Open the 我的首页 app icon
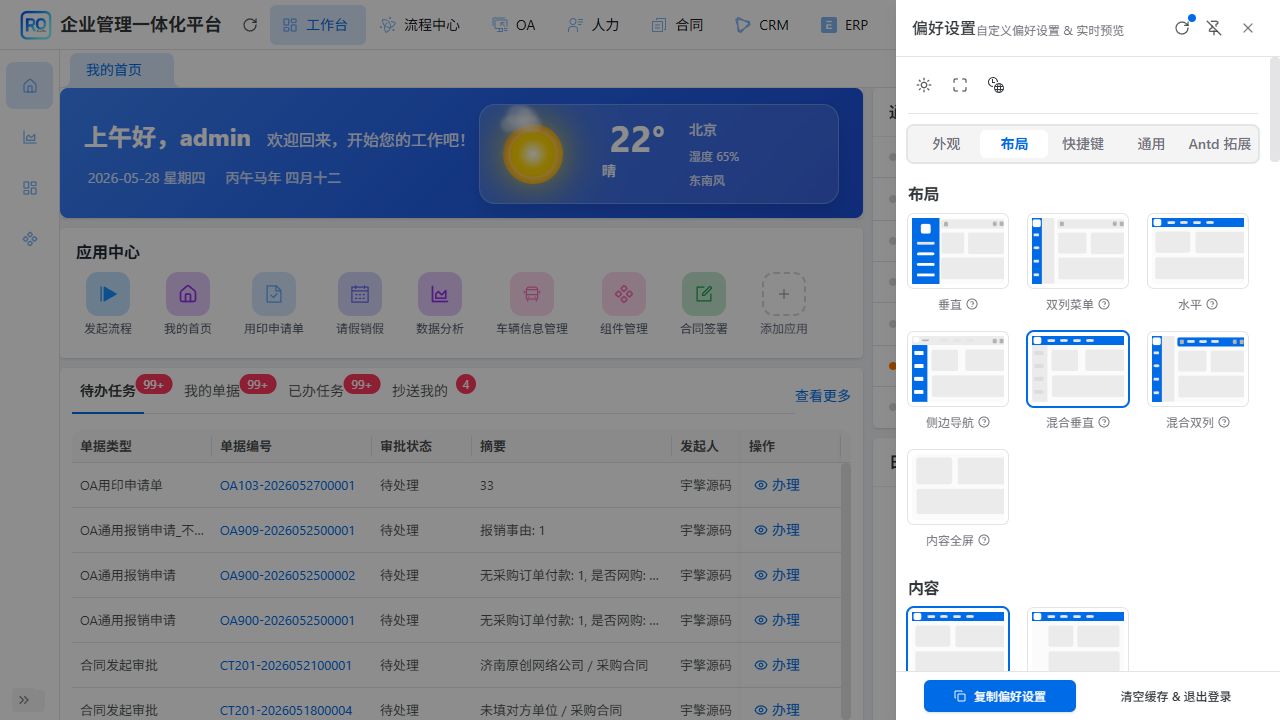1280x720 pixels. tap(188, 294)
